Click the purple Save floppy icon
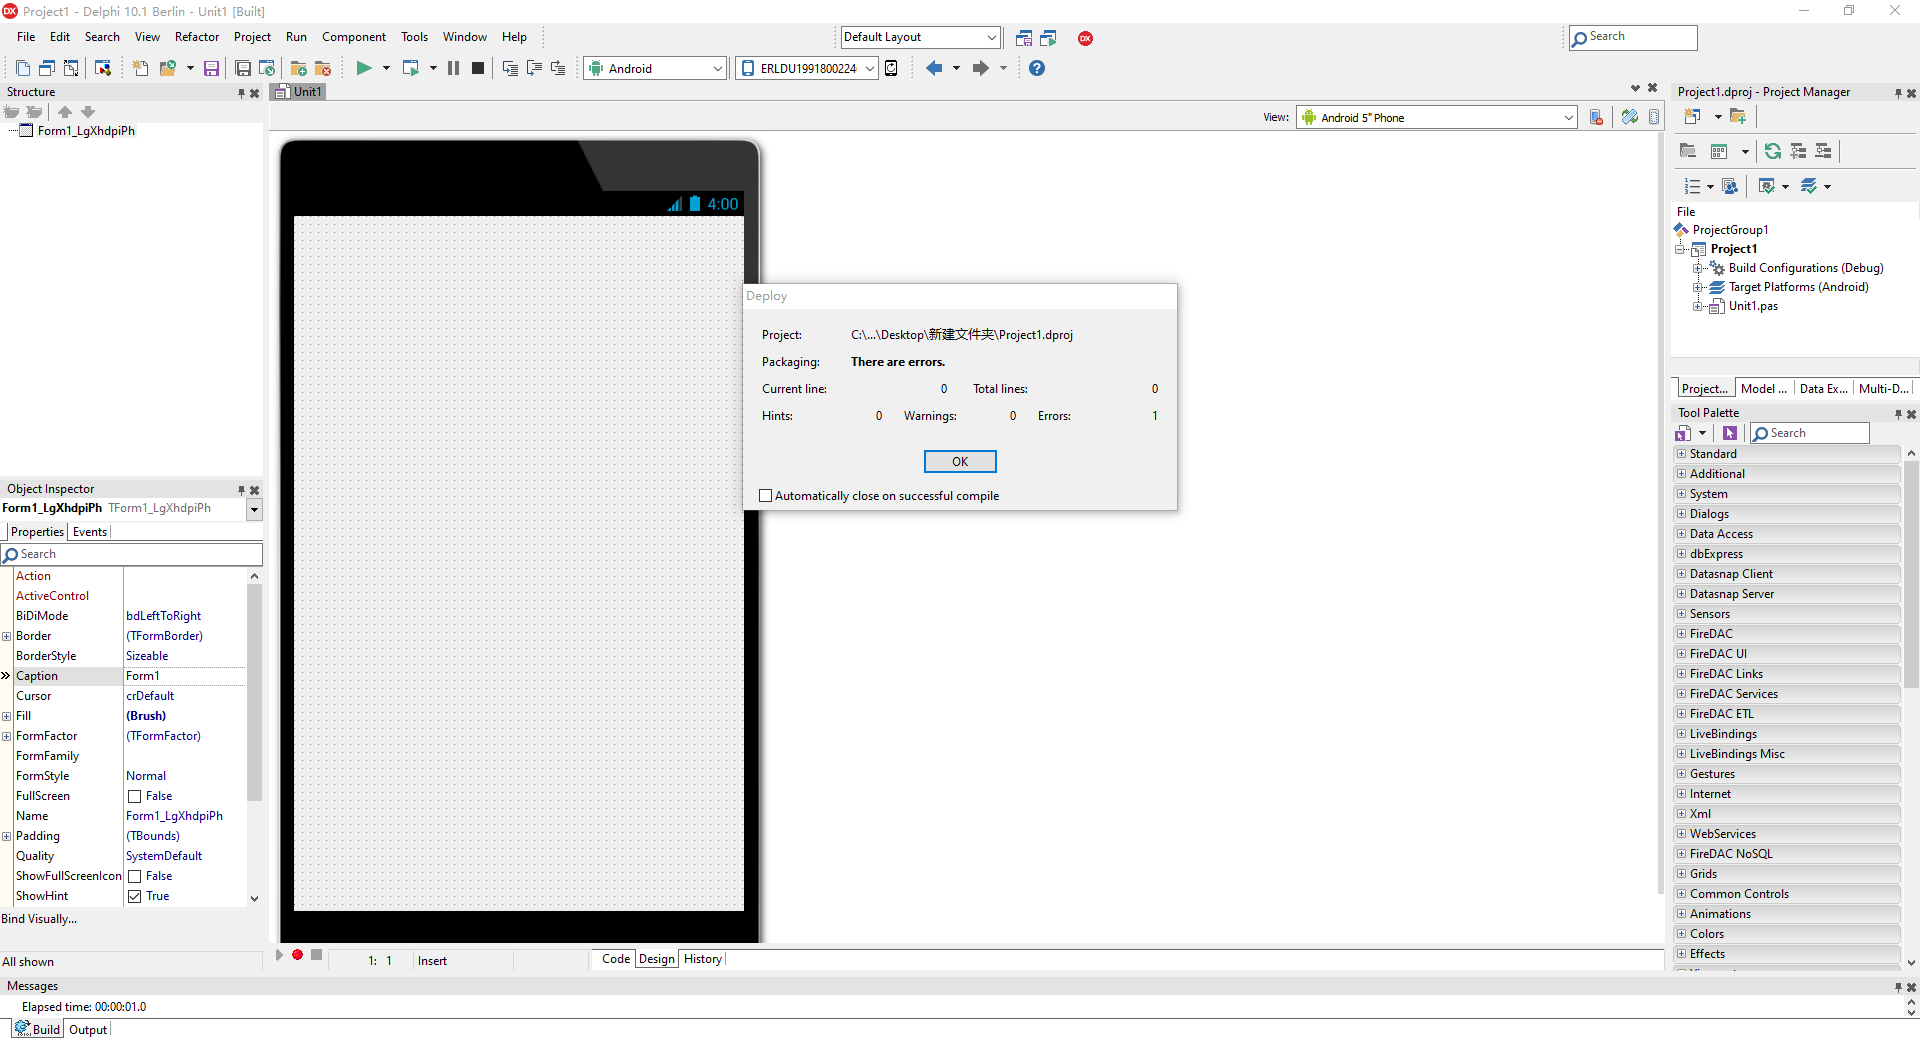The height and width of the screenshot is (1038, 1920). pos(211,68)
